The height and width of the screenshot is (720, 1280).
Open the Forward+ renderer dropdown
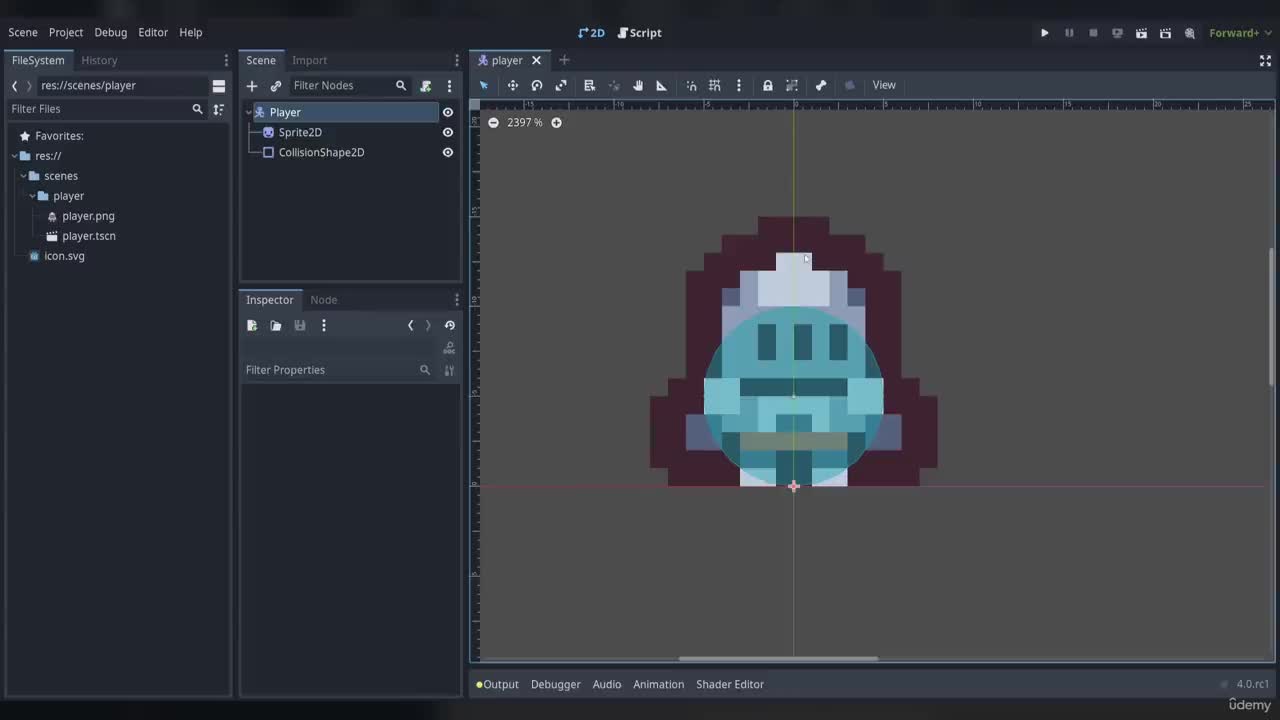pos(1240,33)
